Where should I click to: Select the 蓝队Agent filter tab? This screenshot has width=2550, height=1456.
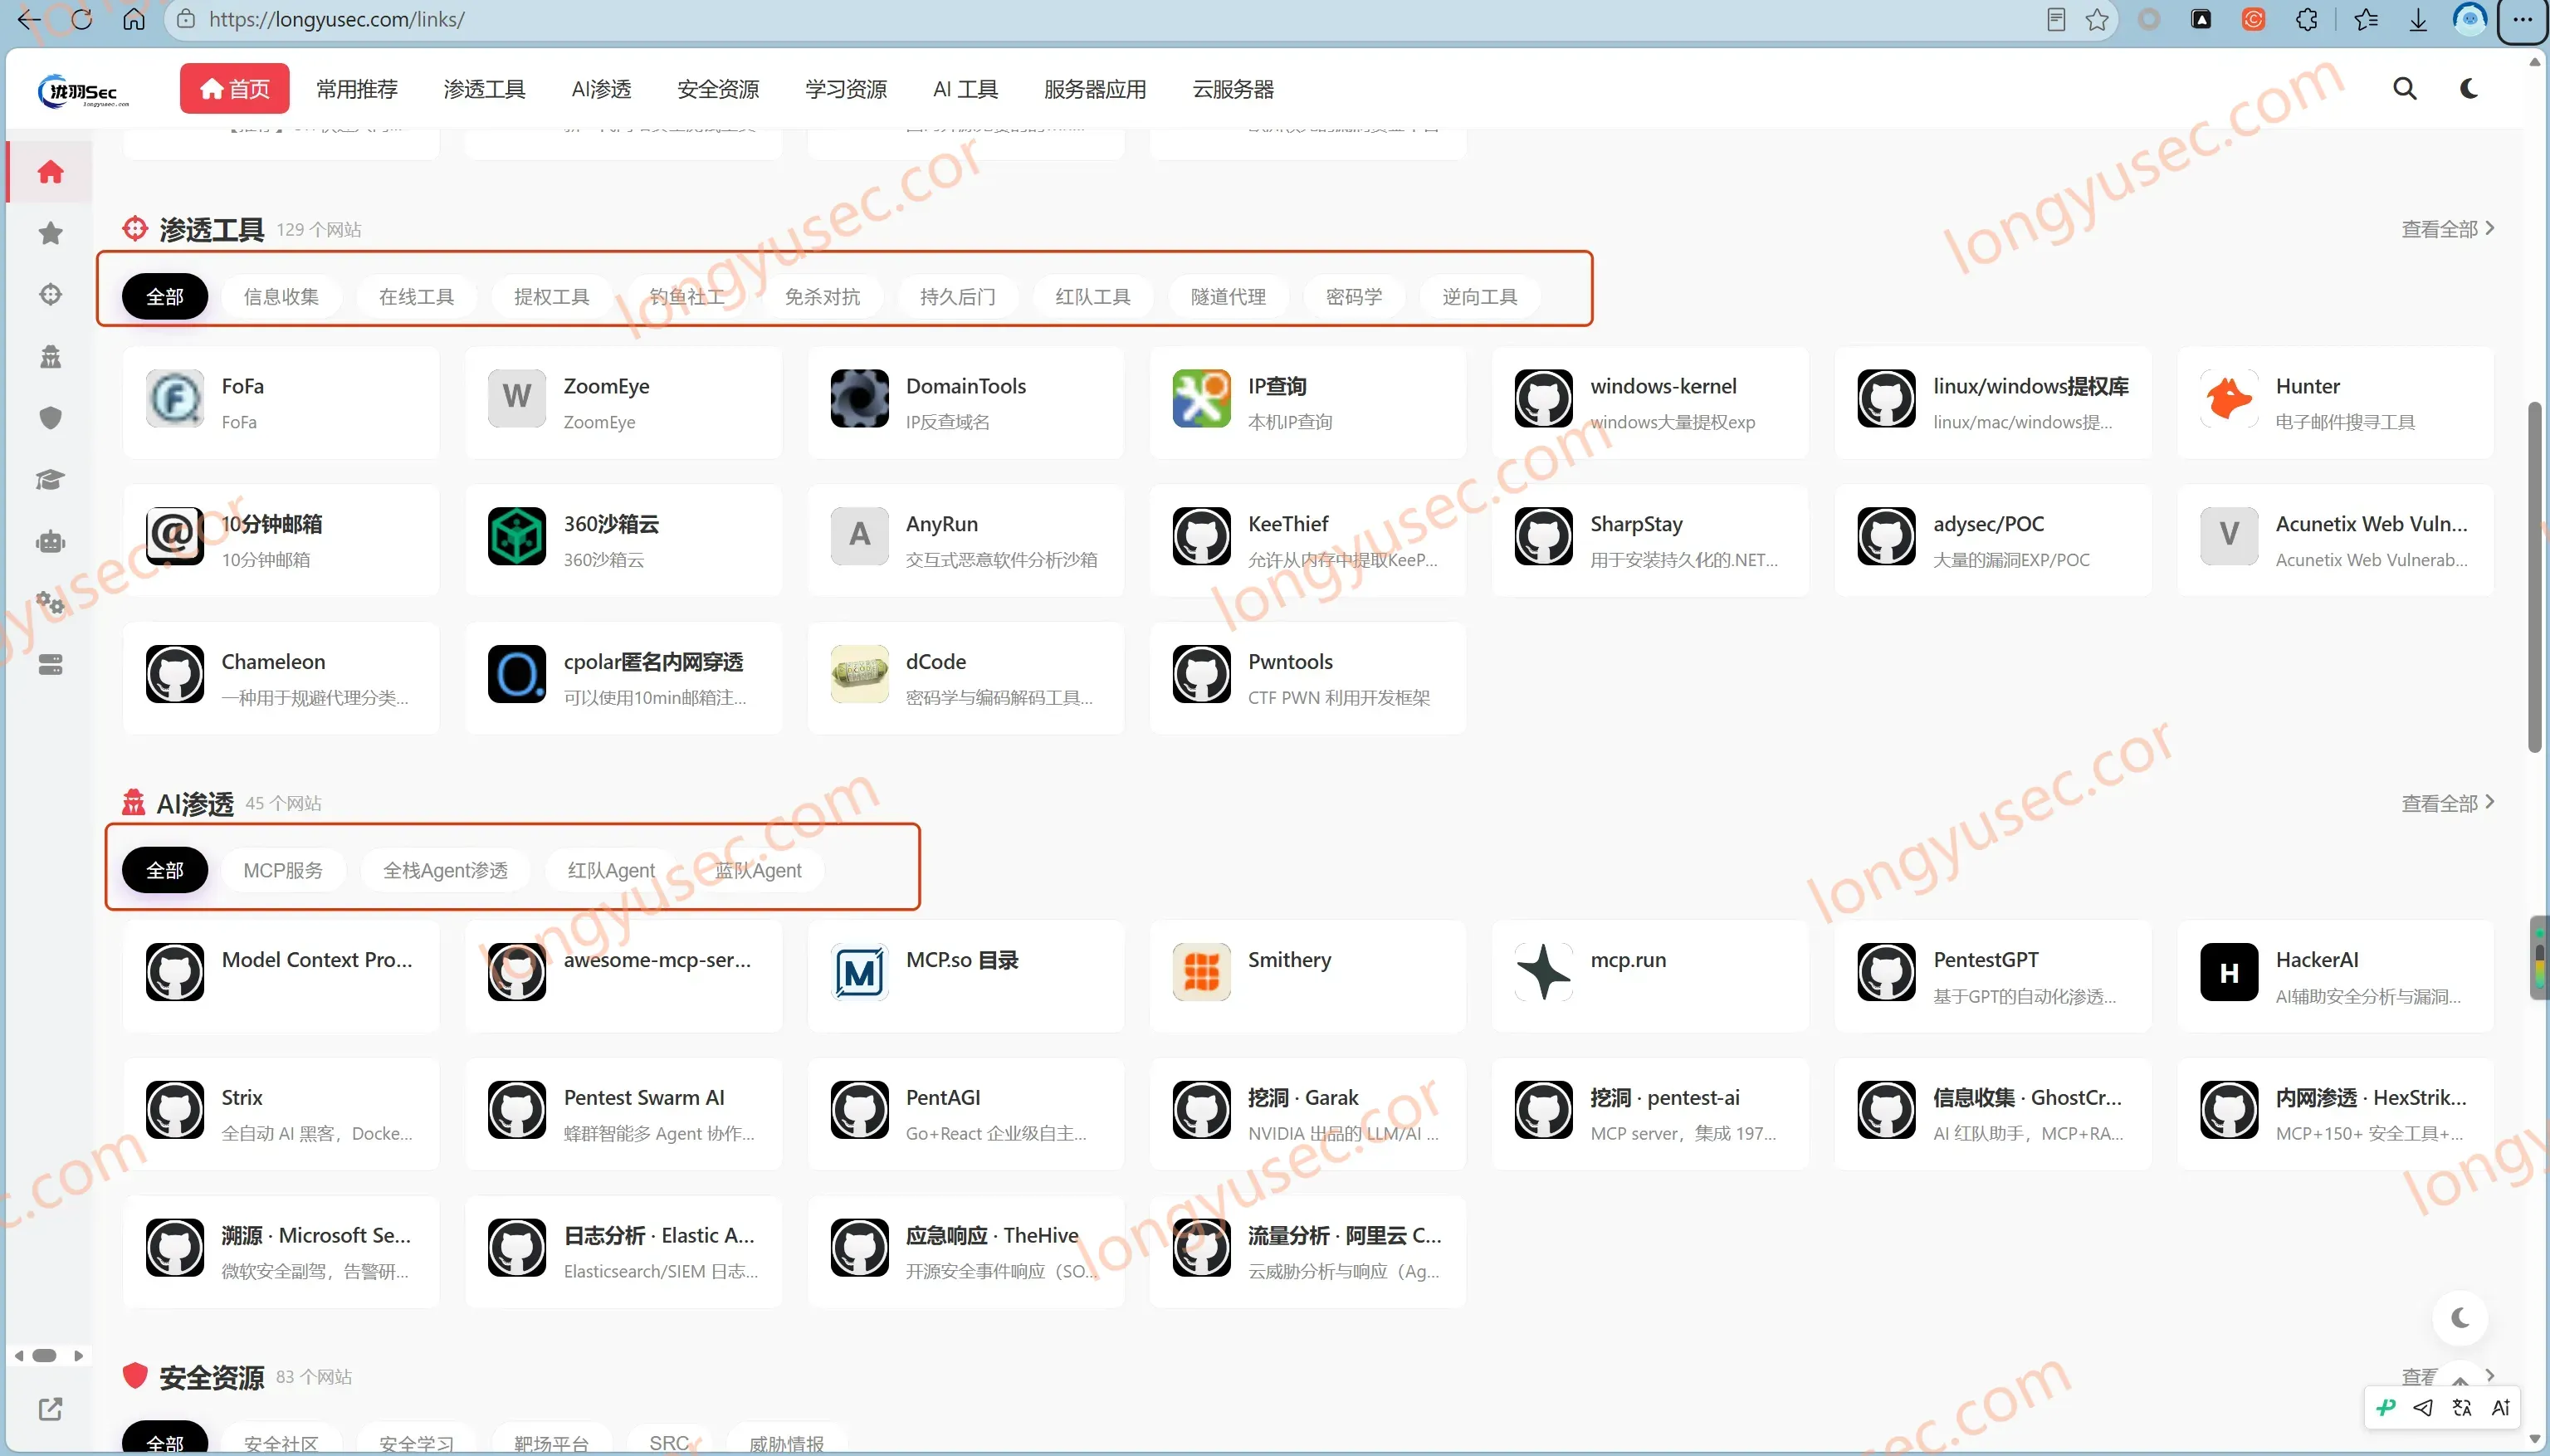[x=758, y=871]
